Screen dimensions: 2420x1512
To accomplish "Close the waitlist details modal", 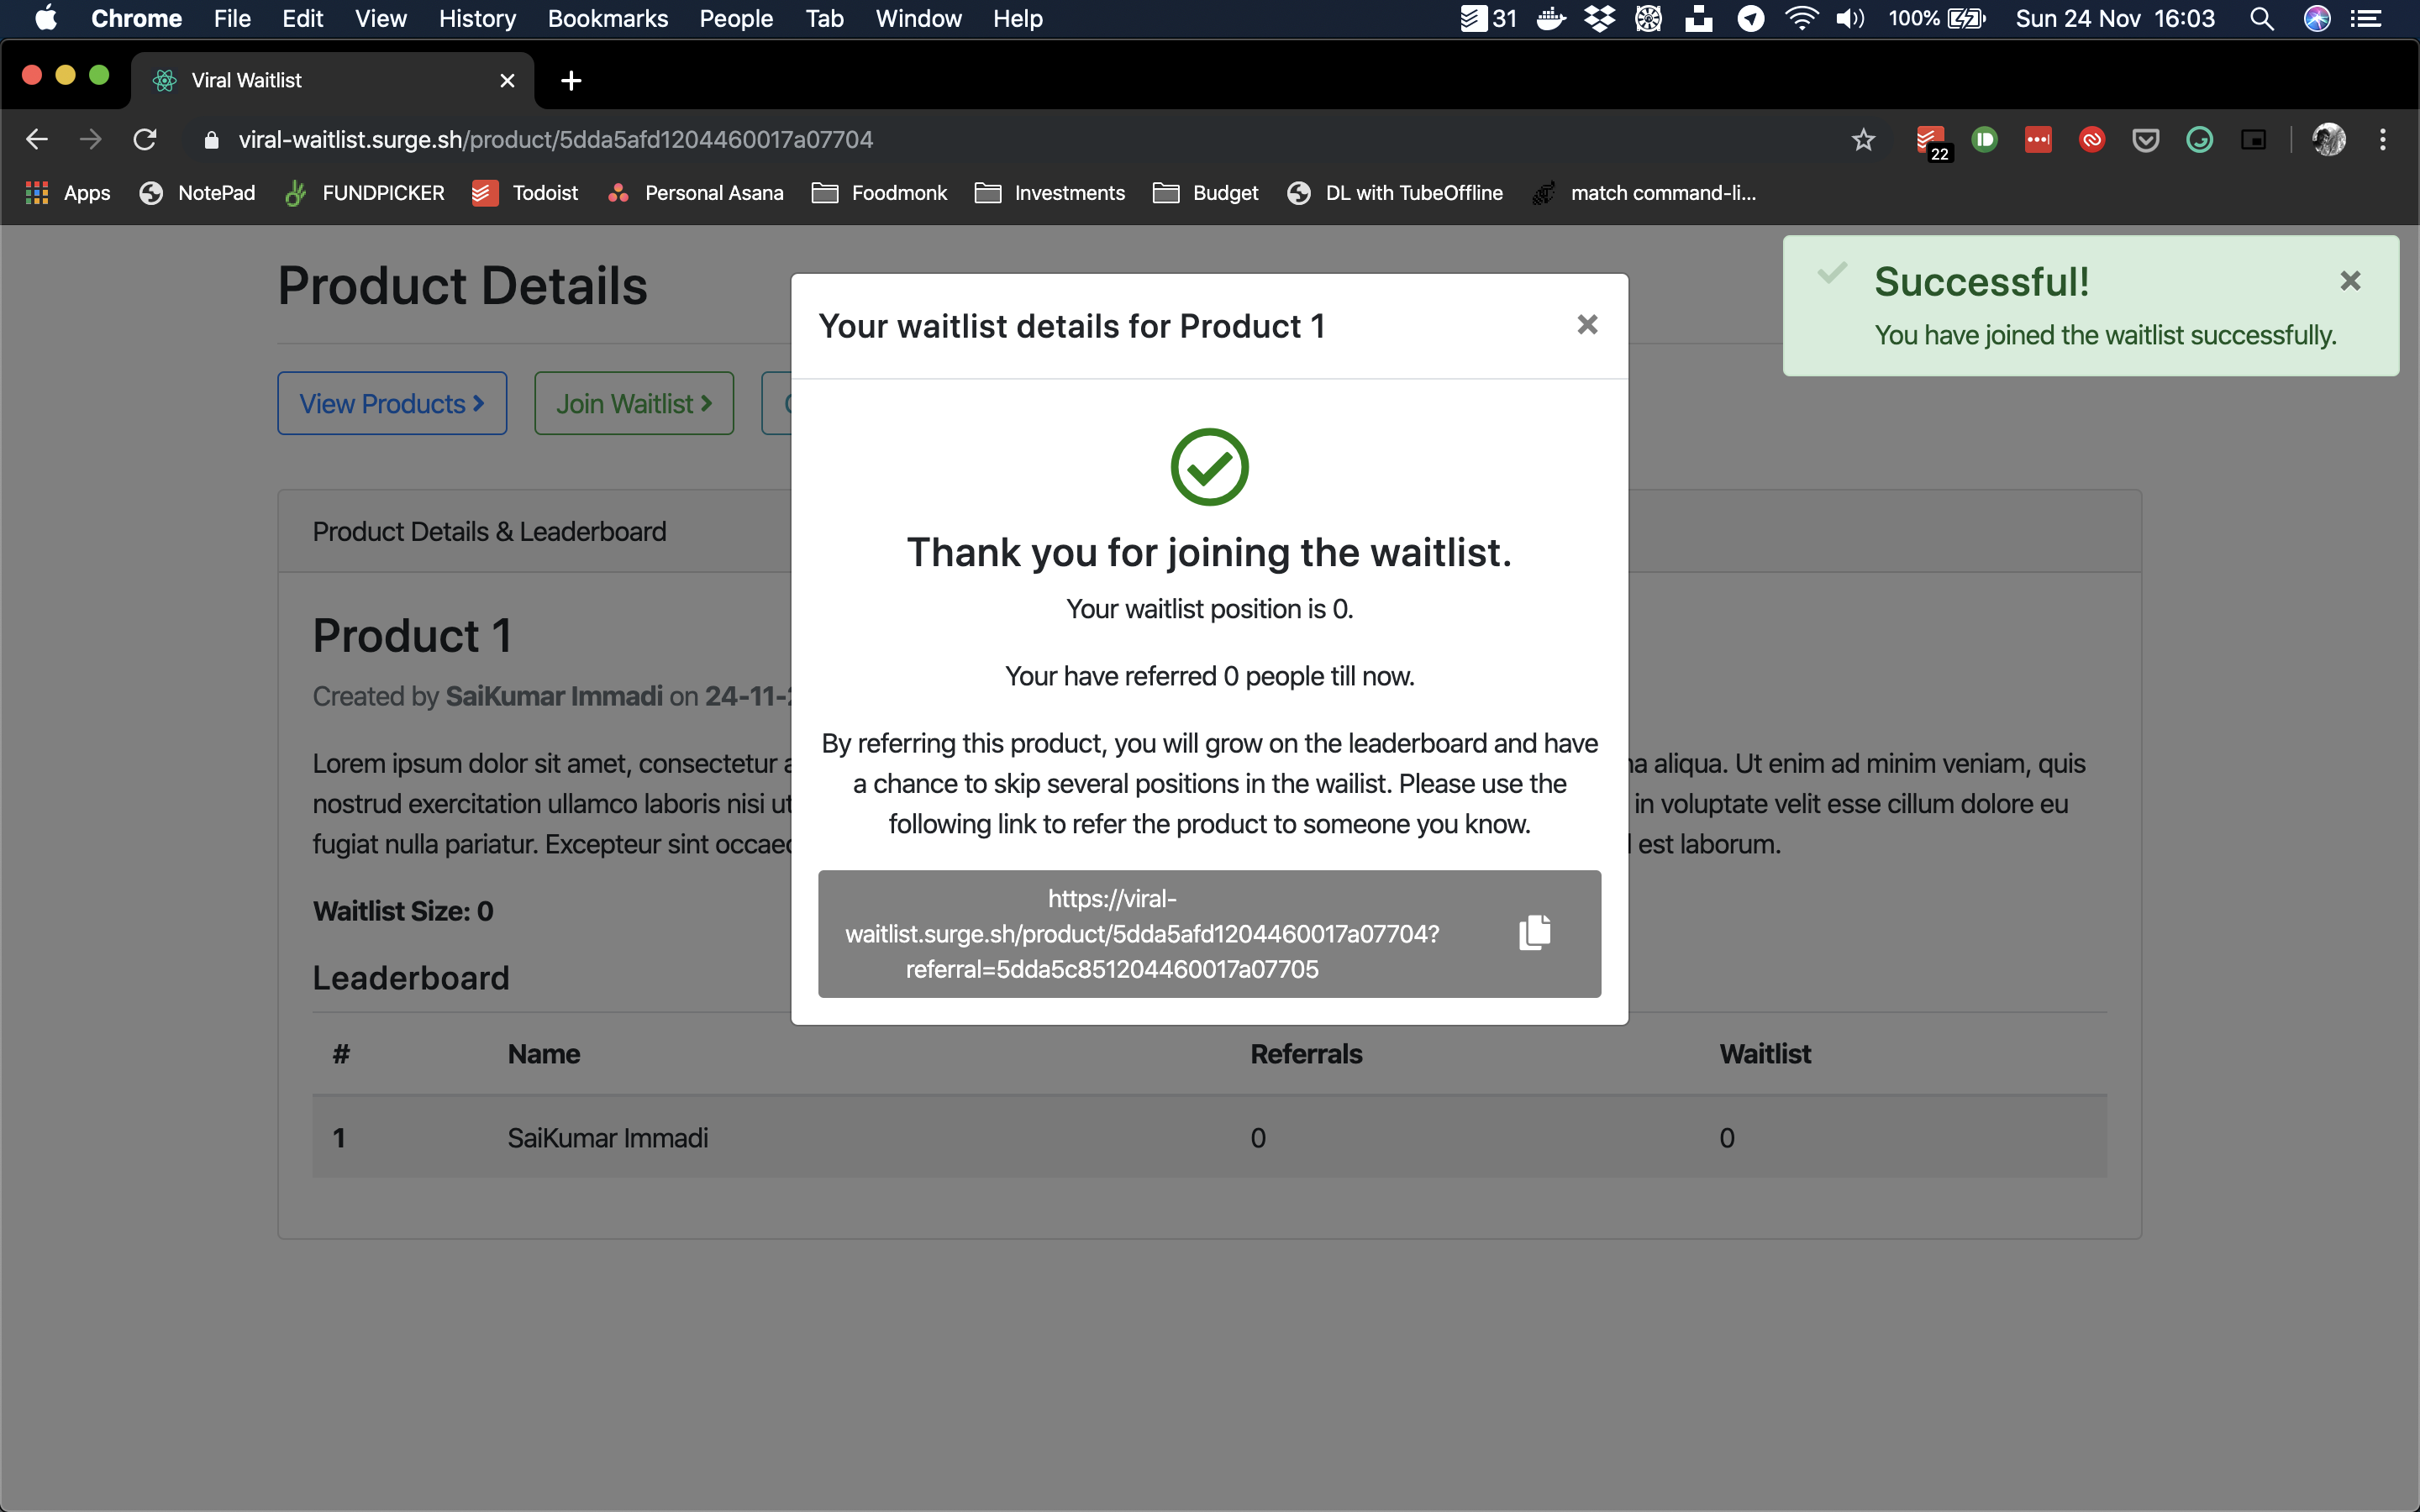I will coord(1587,325).
